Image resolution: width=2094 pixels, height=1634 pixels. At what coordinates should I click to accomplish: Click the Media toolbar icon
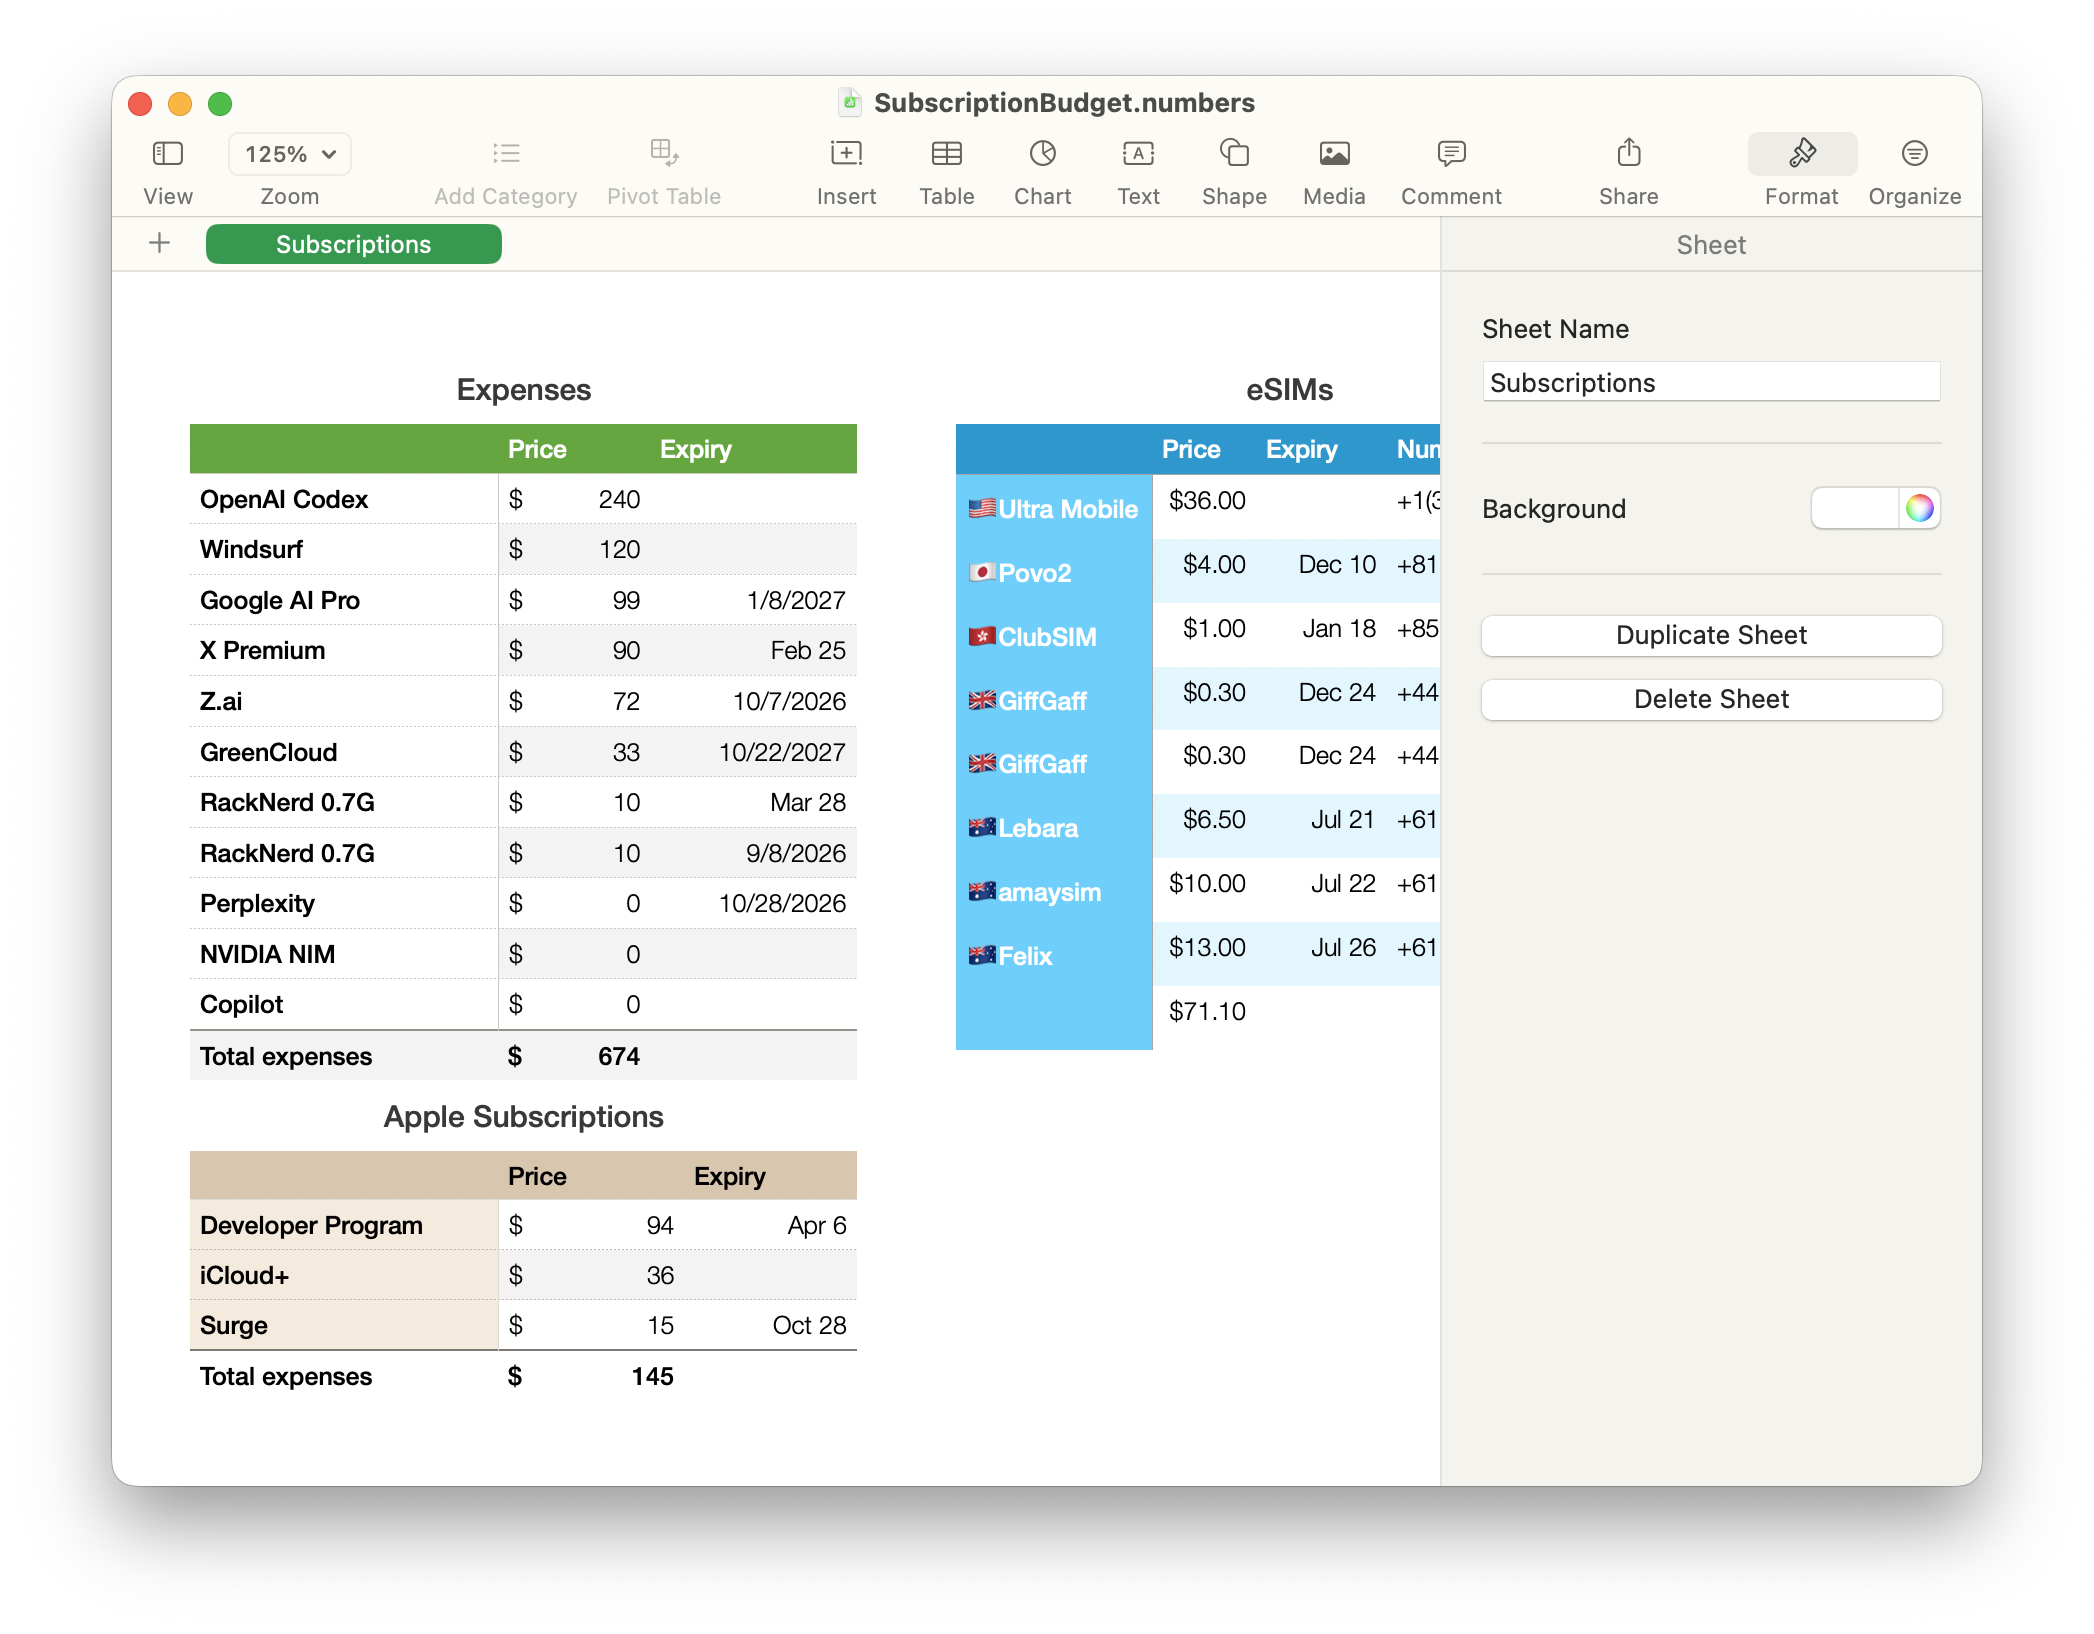click(1334, 154)
